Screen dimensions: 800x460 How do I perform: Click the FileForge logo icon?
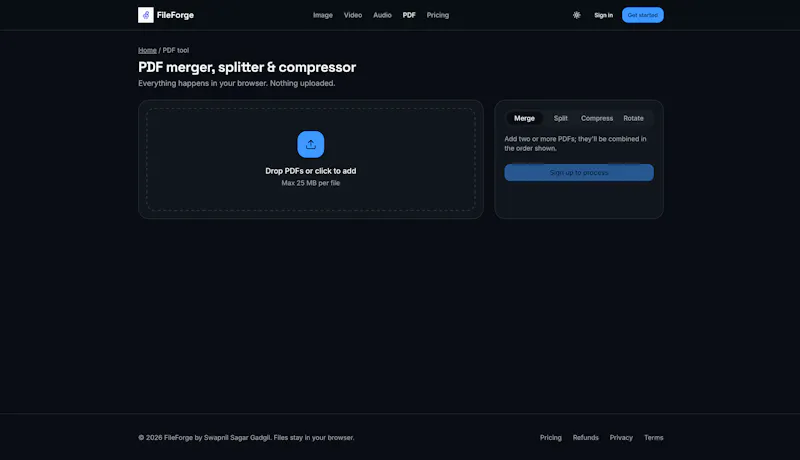(145, 15)
